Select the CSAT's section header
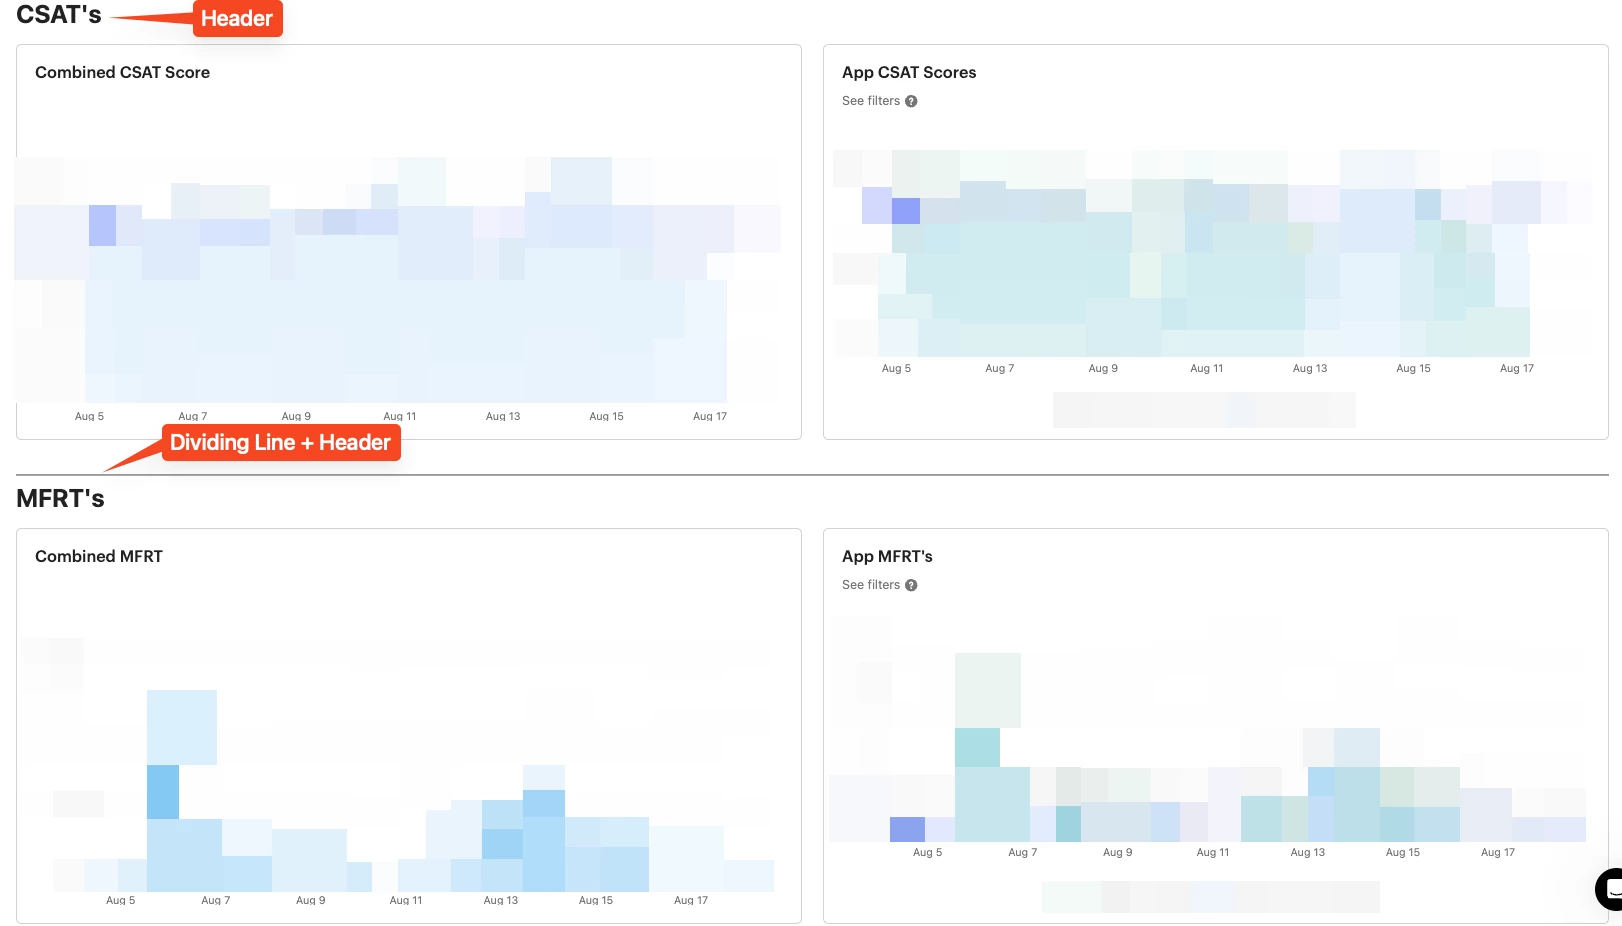1622x926 pixels. 59,15
